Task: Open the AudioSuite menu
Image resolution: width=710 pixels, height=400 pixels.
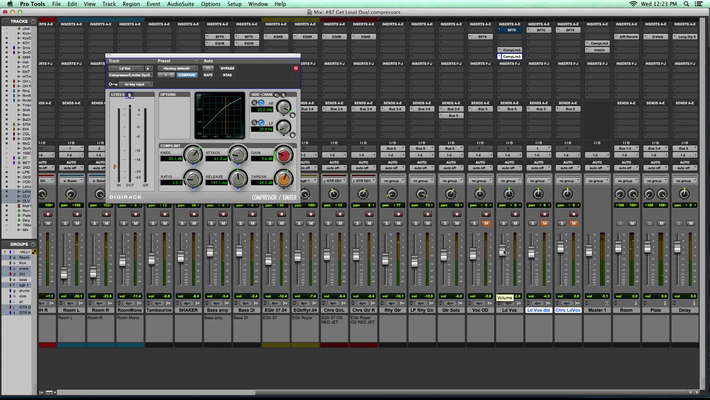Action: click(x=180, y=4)
